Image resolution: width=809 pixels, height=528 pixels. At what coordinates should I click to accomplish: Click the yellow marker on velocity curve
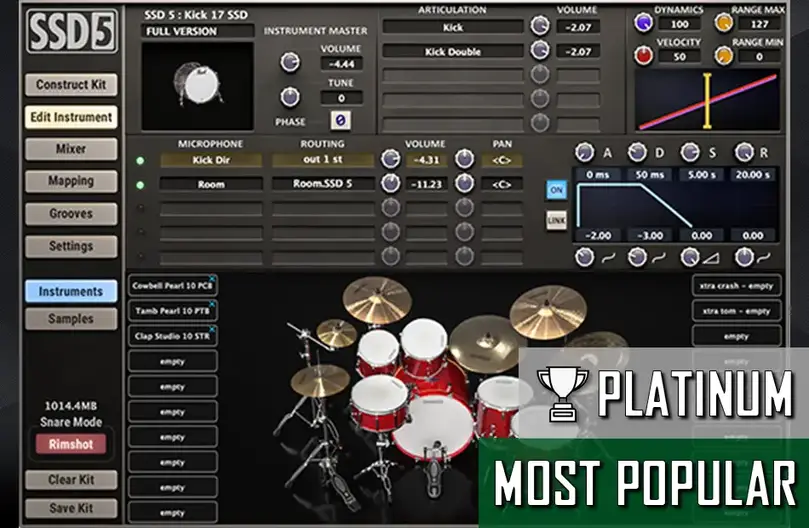[707, 101]
